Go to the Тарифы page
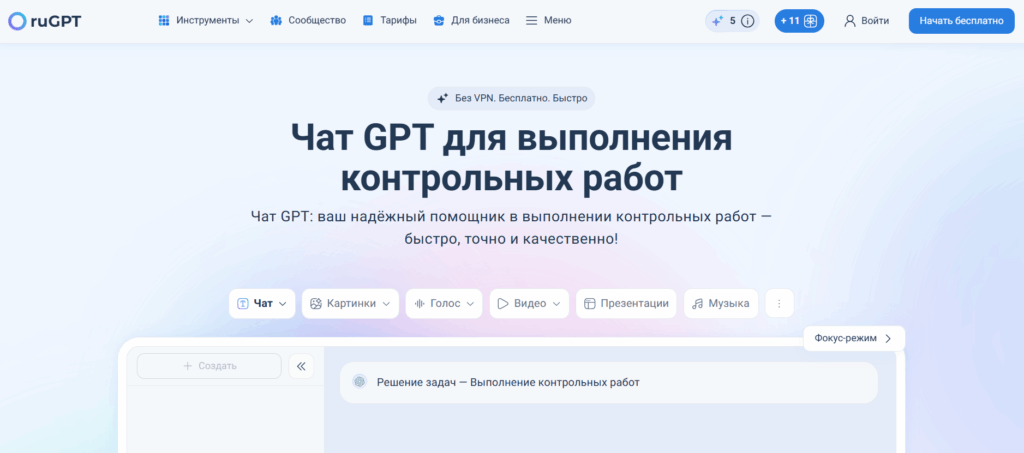The height and width of the screenshot is (453, 1024). pyautogui.click(x=390, y=21)
